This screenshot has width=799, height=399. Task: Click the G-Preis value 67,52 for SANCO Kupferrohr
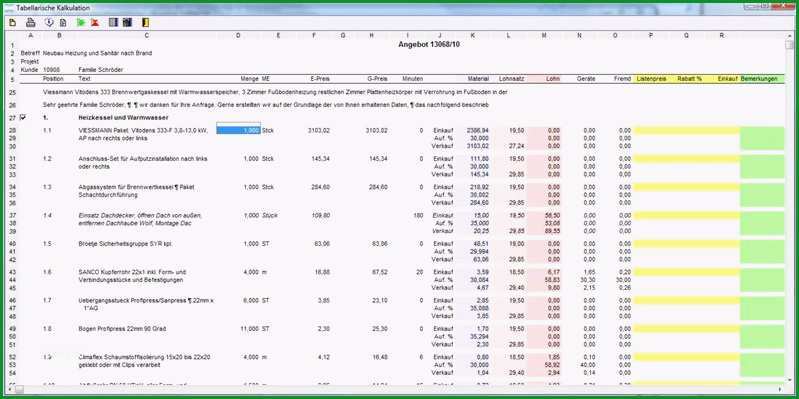(380, 273)
